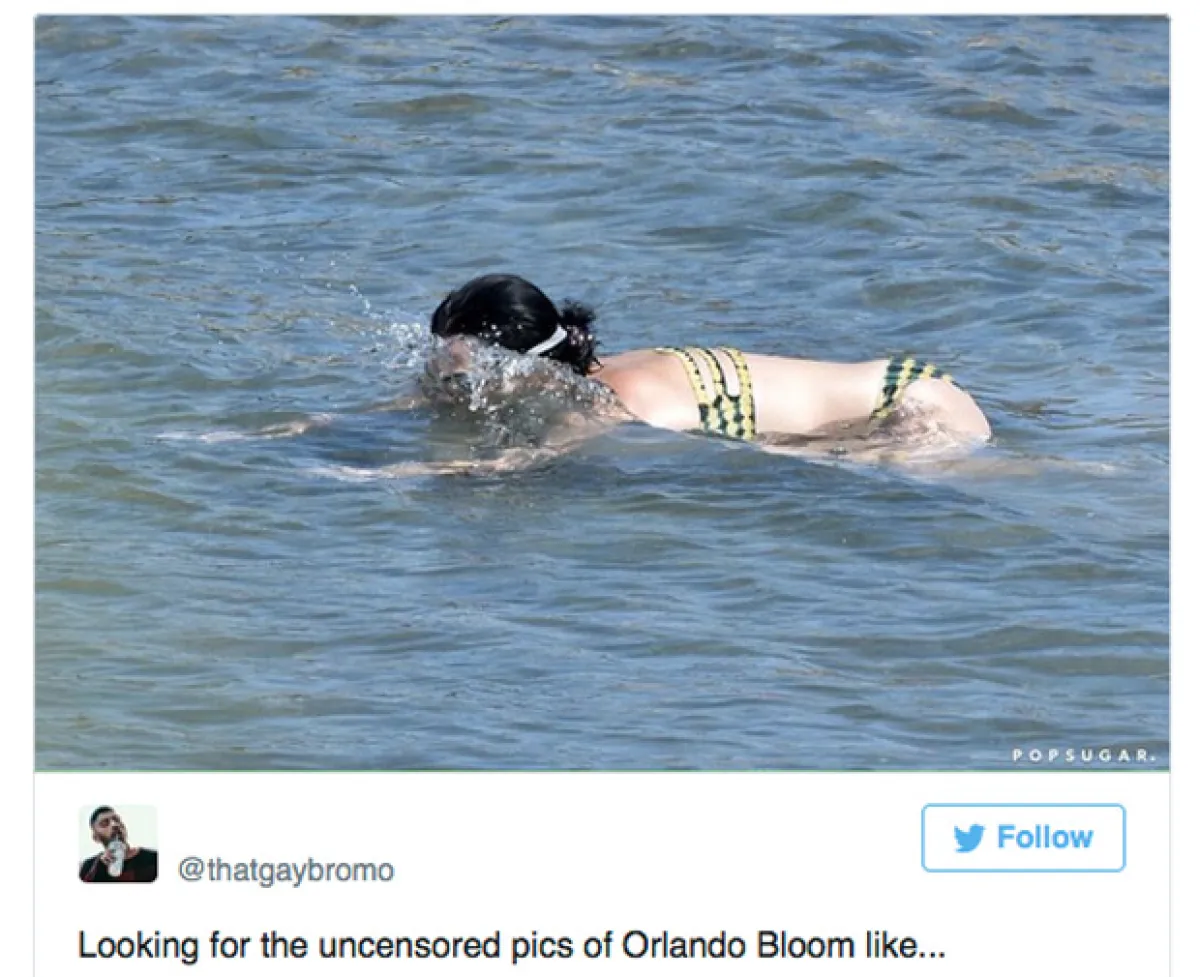Select the word "Follow" label text
The image size is (1200, 977).
click(x=1045, y=838)
